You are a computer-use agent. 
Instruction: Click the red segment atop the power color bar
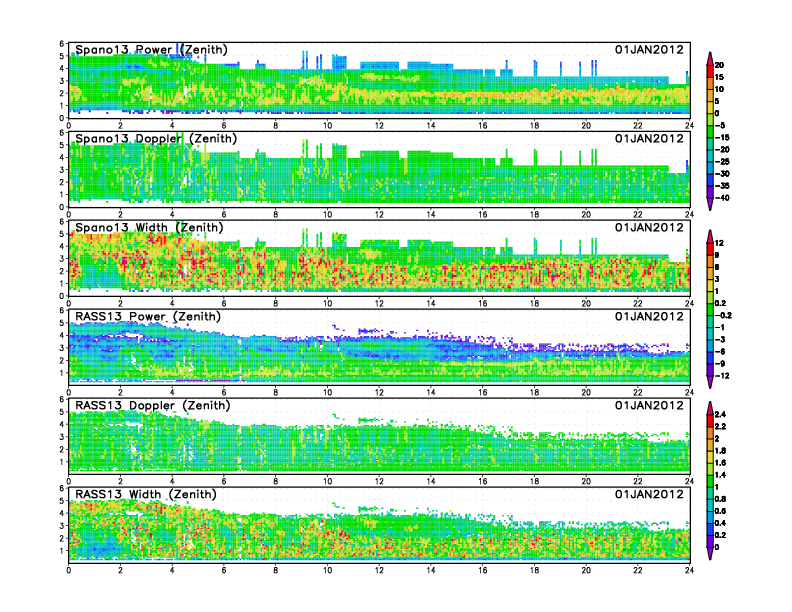(x=710, y=71)
